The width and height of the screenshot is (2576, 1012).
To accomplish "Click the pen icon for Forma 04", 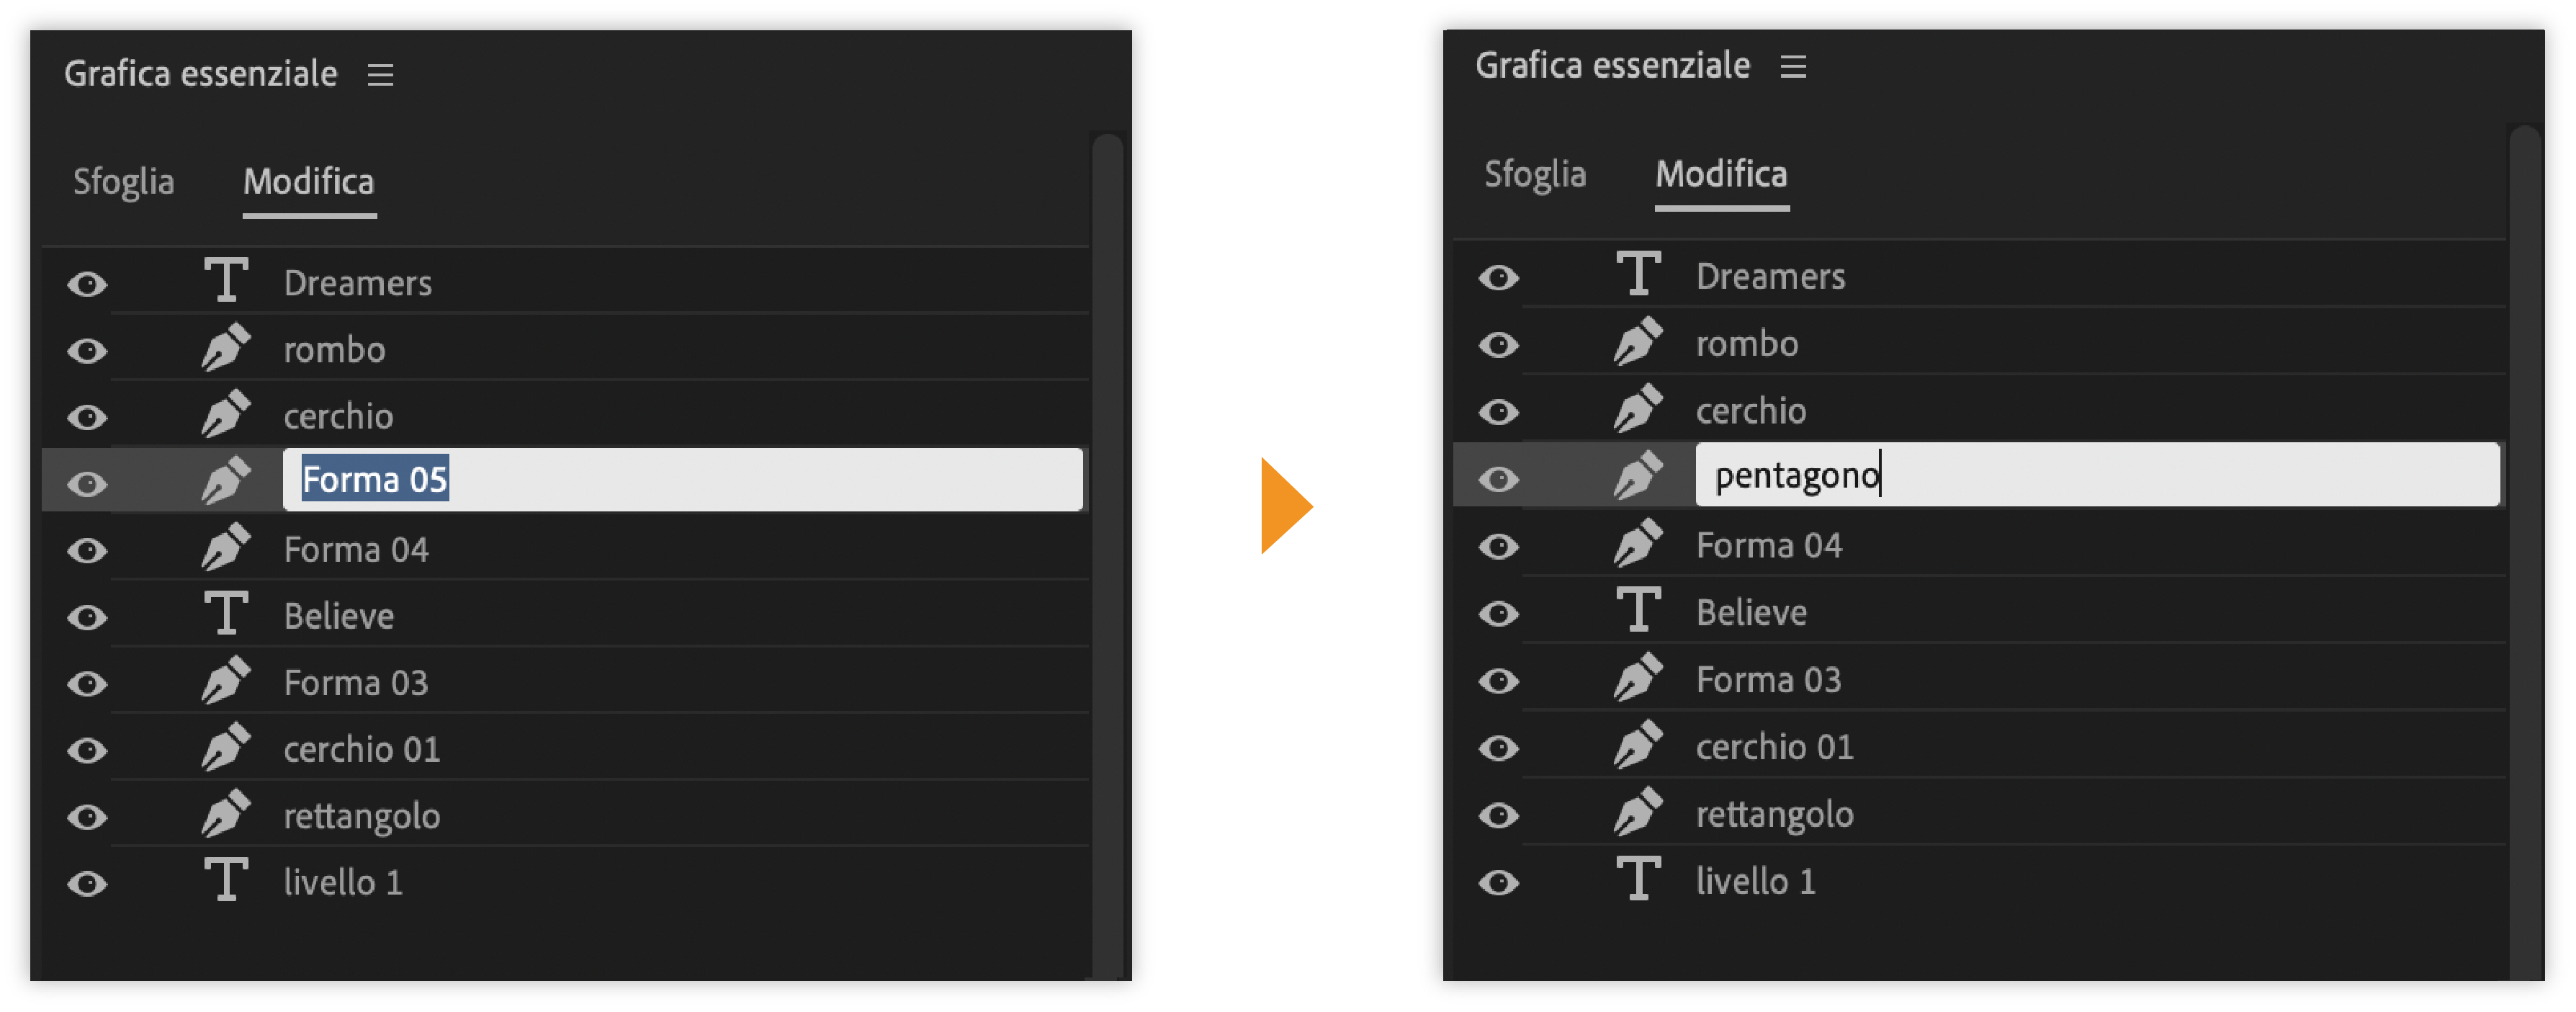I will [226, 548].
